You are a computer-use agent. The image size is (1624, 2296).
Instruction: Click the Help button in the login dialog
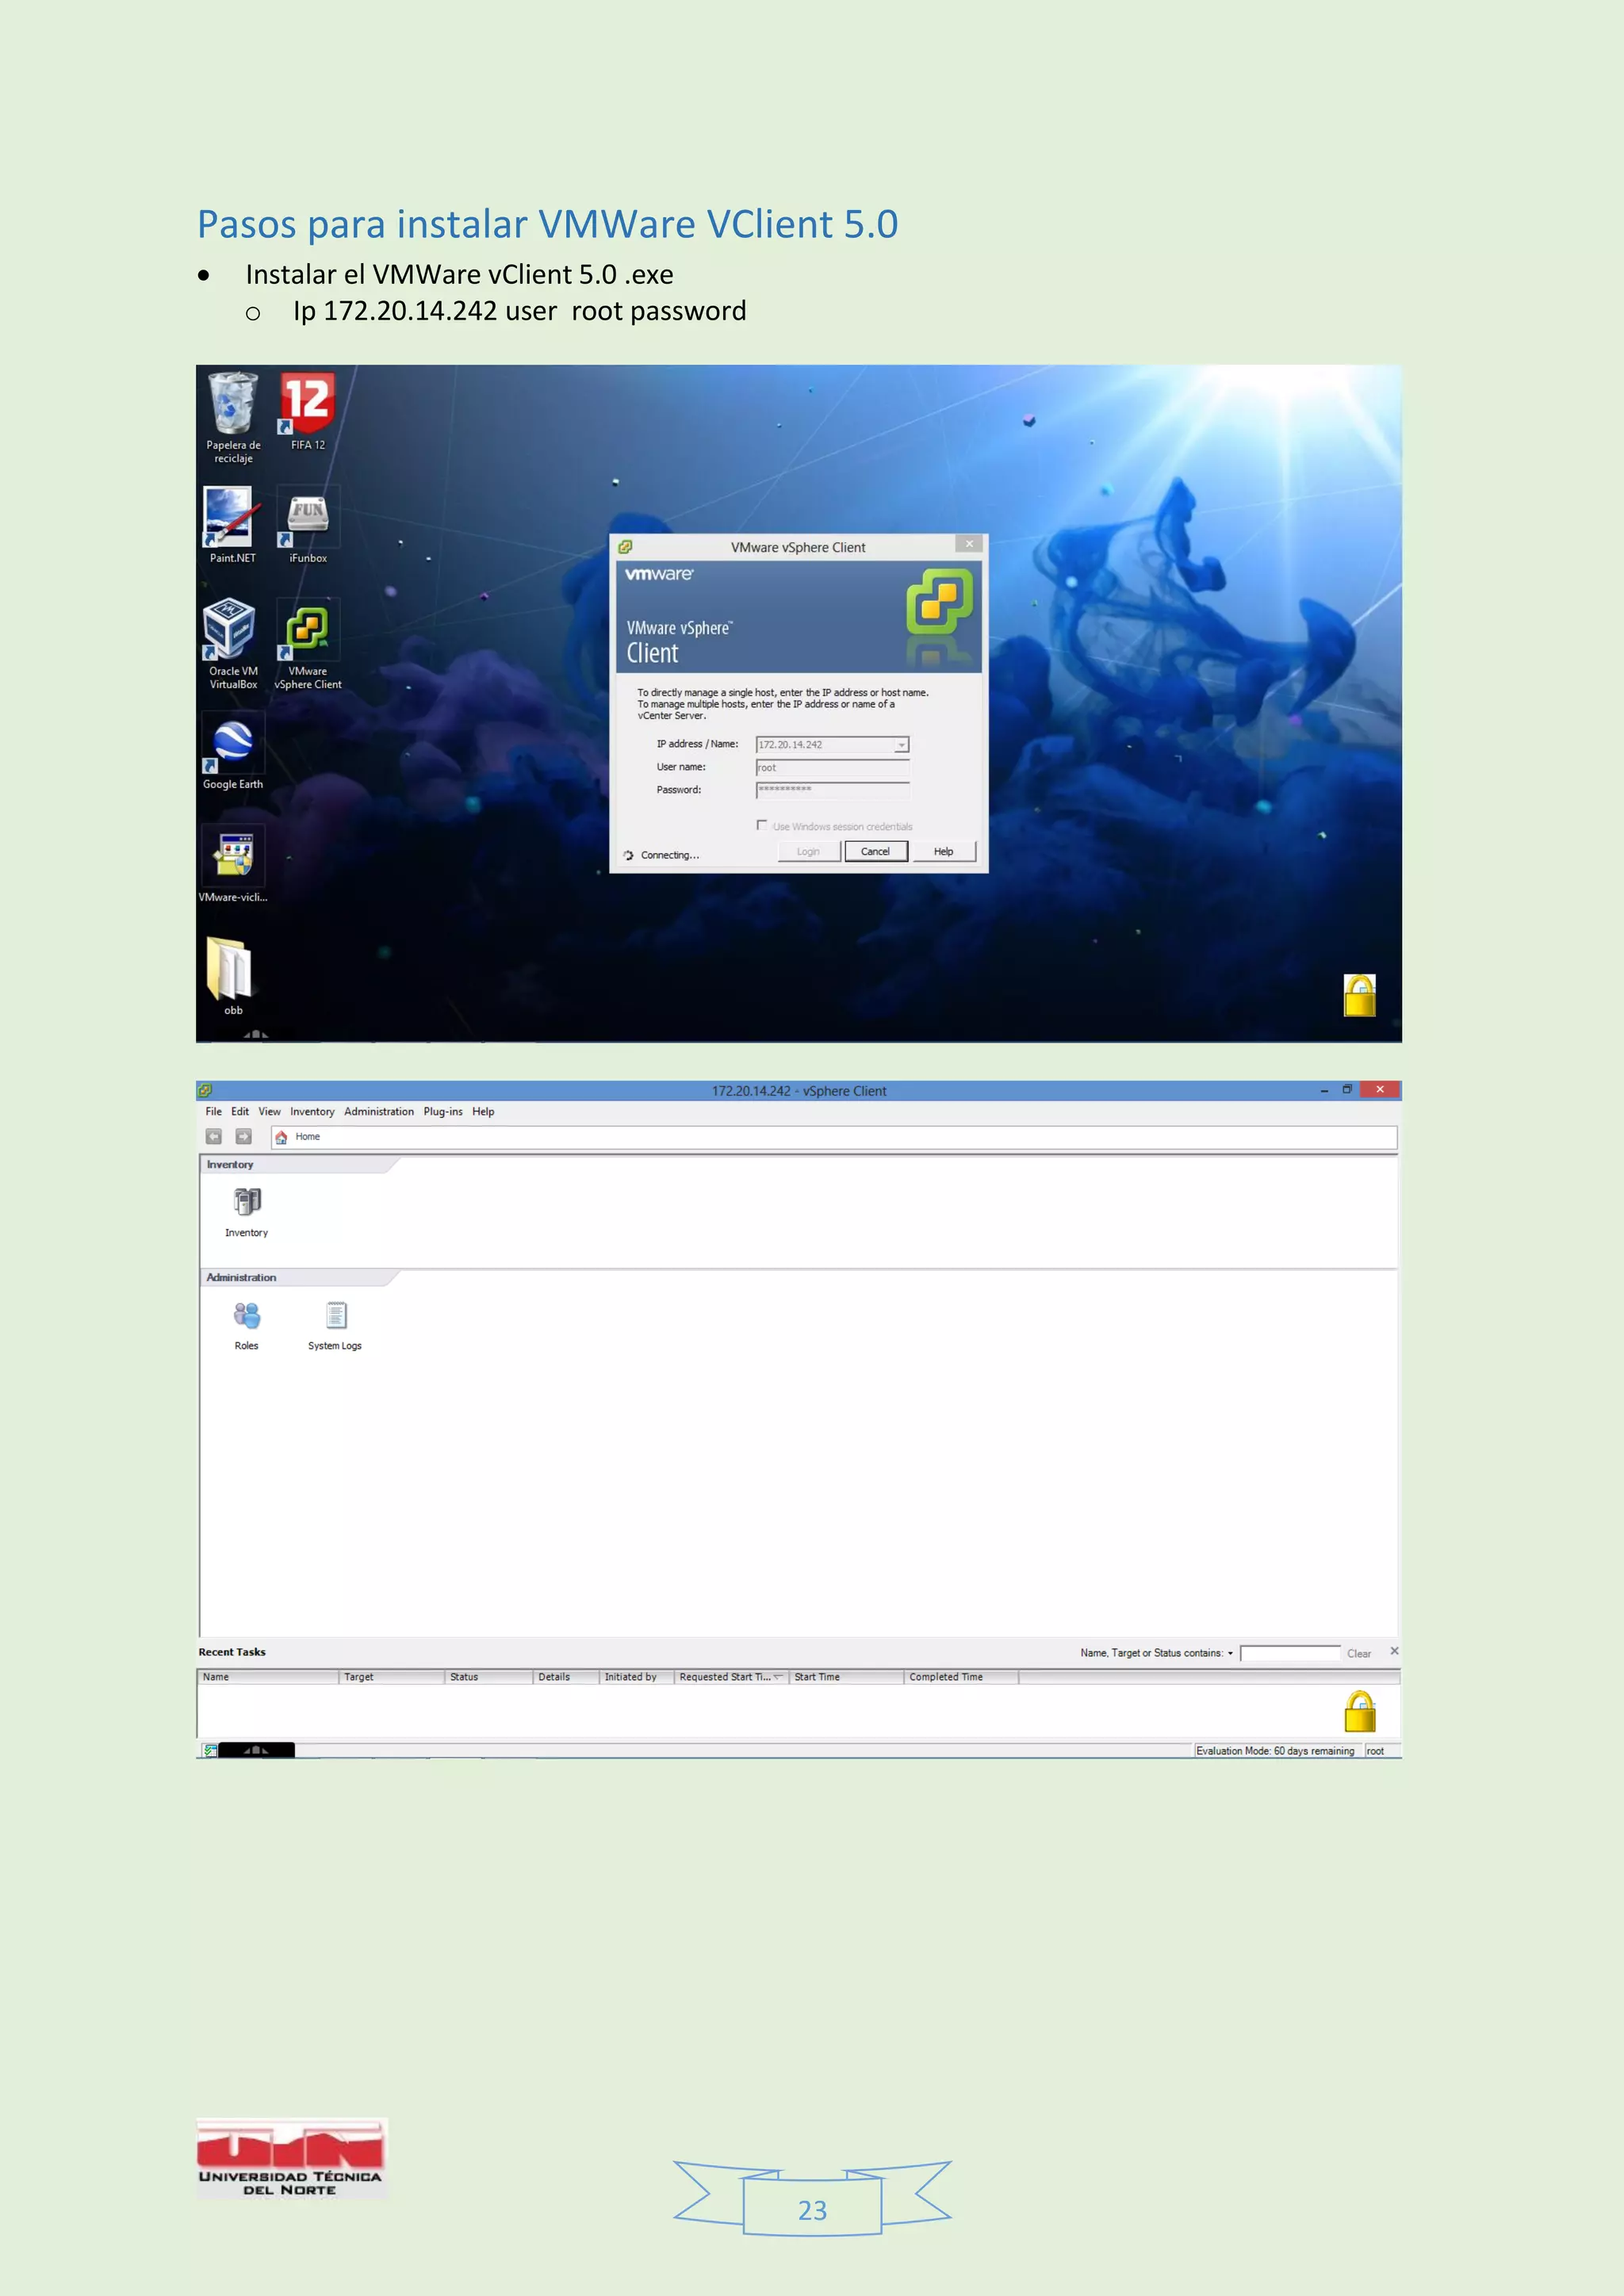pyautogui.click(x=943, y=851)
